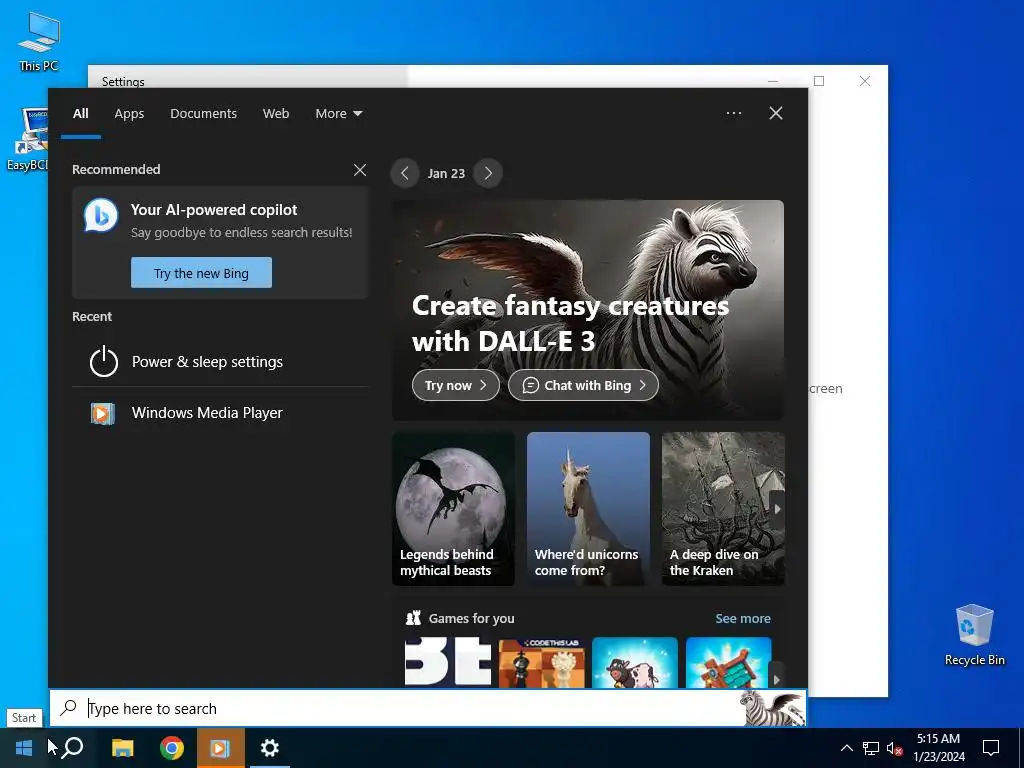
Task: Open Windows Media Player recent item
Action: coord(220,413)
